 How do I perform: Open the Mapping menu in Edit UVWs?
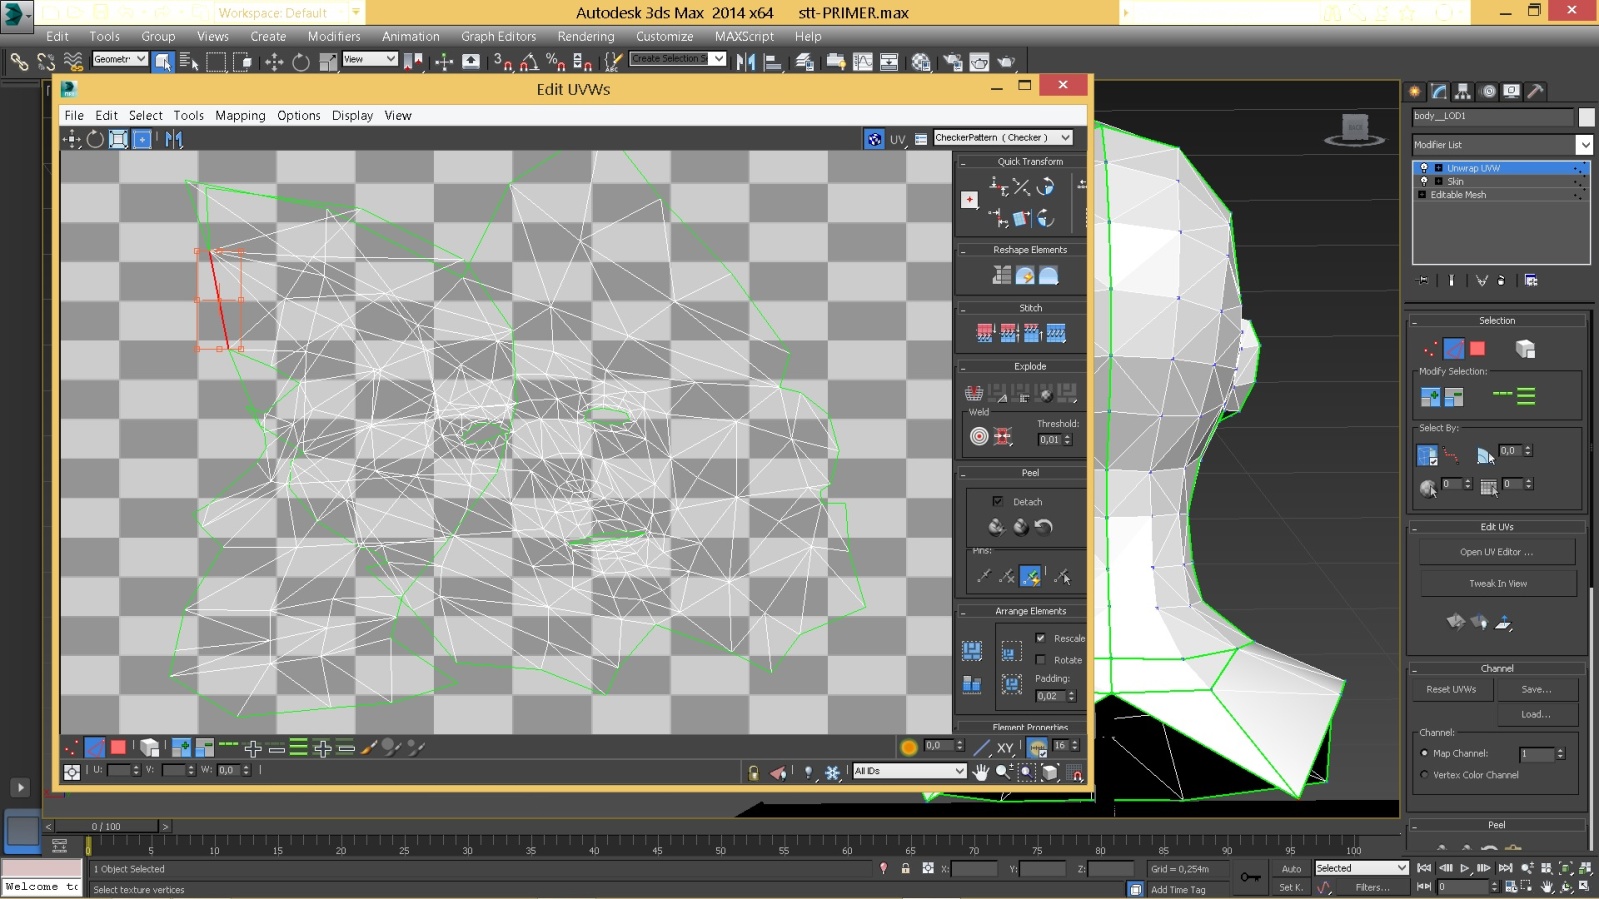coord(240,116)
